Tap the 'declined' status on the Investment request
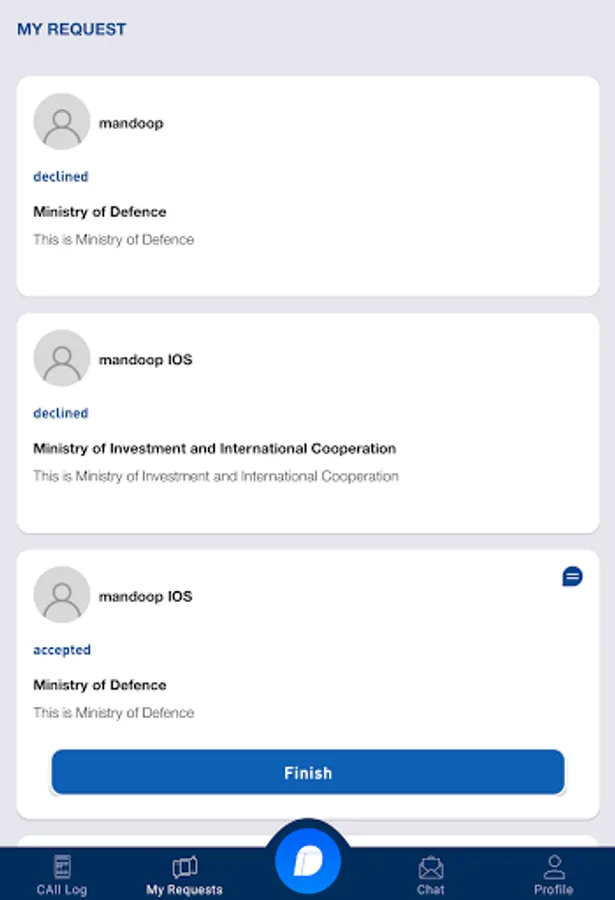Image resolution: width=615 pixels, height=900 pixels. (61, 413)
